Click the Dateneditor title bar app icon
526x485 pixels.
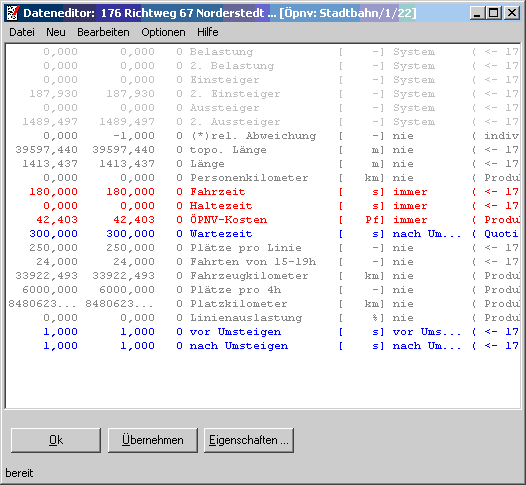[x=13, y=13]
